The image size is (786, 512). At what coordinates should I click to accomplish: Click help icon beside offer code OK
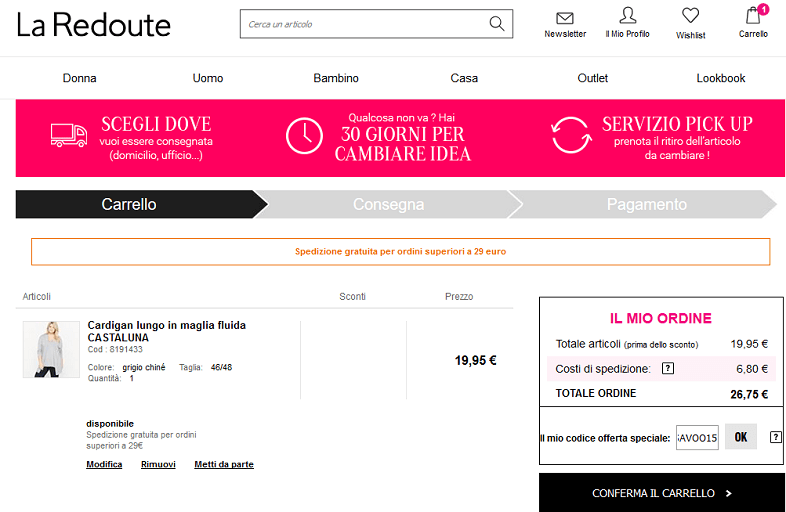[x=775, y=437]
